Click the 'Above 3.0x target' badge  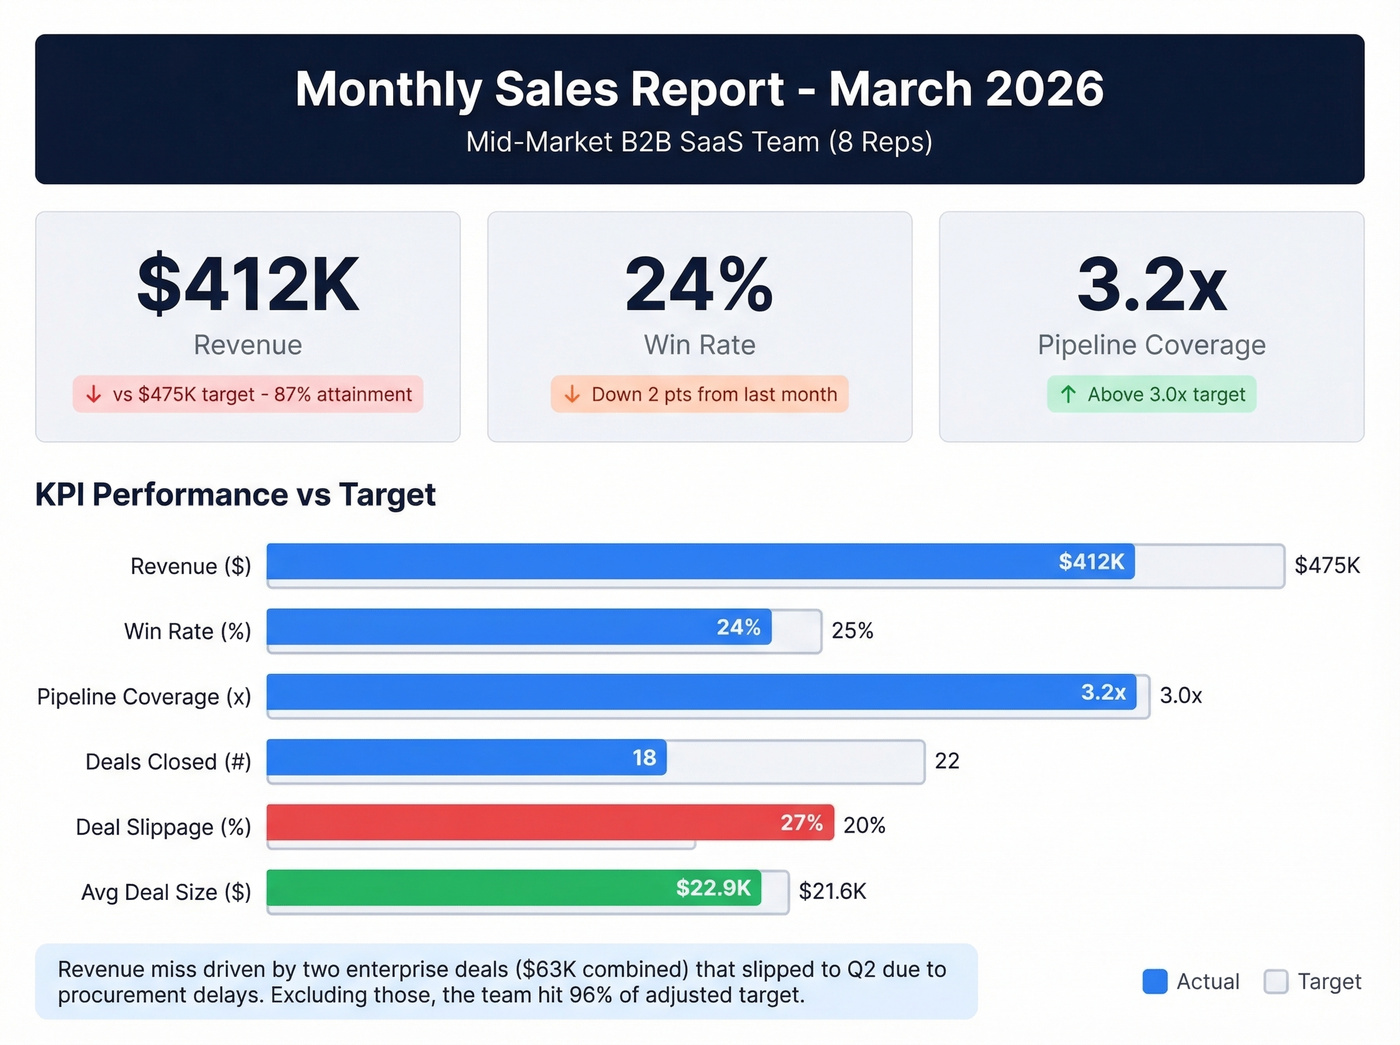tap(1151, 394)
